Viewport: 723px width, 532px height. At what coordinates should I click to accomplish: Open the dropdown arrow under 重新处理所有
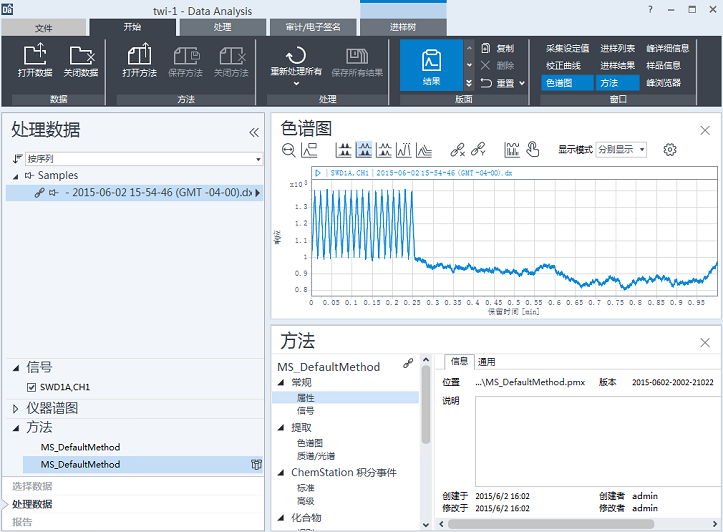click(x=296, y=83)
